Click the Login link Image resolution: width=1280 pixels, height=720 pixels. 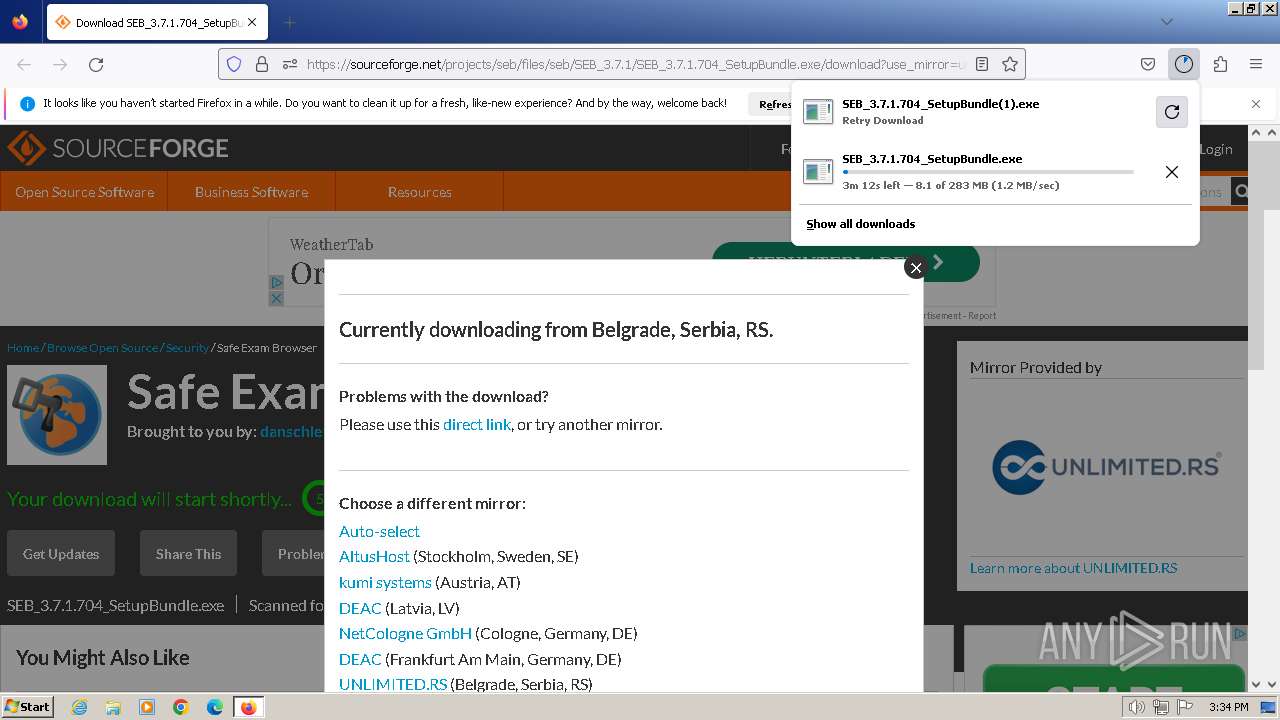pos(1216,149)
